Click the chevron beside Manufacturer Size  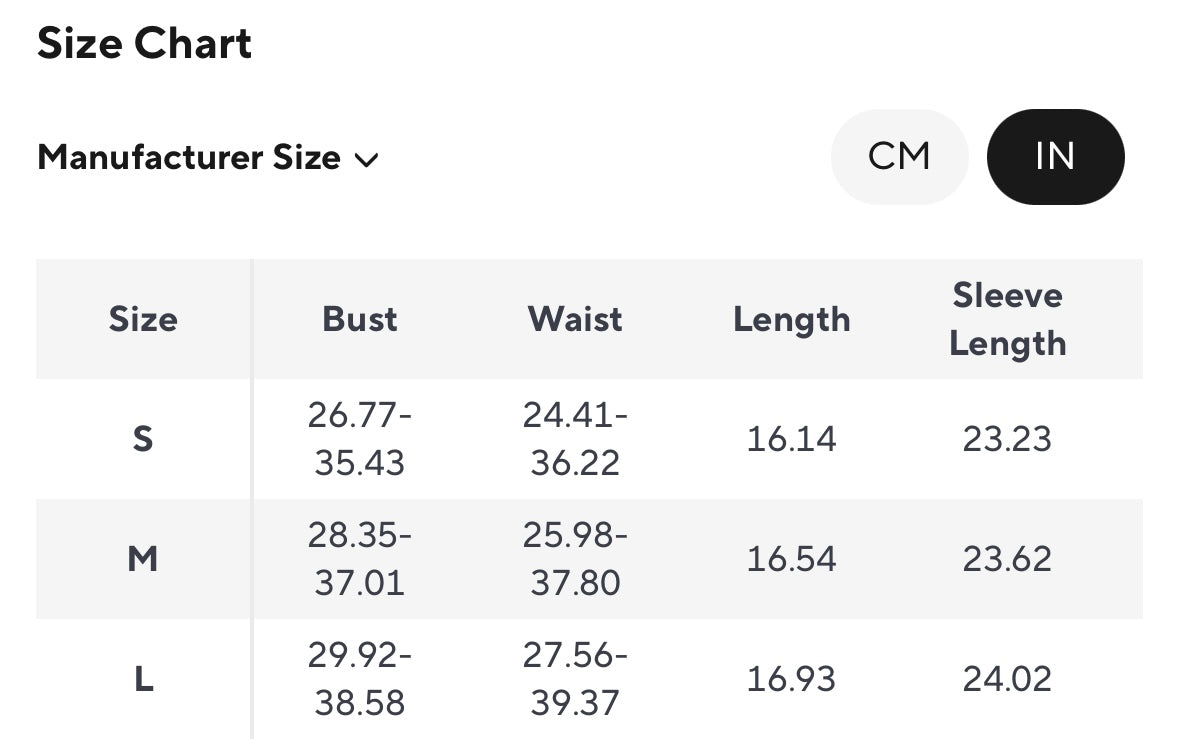[367, 159]
